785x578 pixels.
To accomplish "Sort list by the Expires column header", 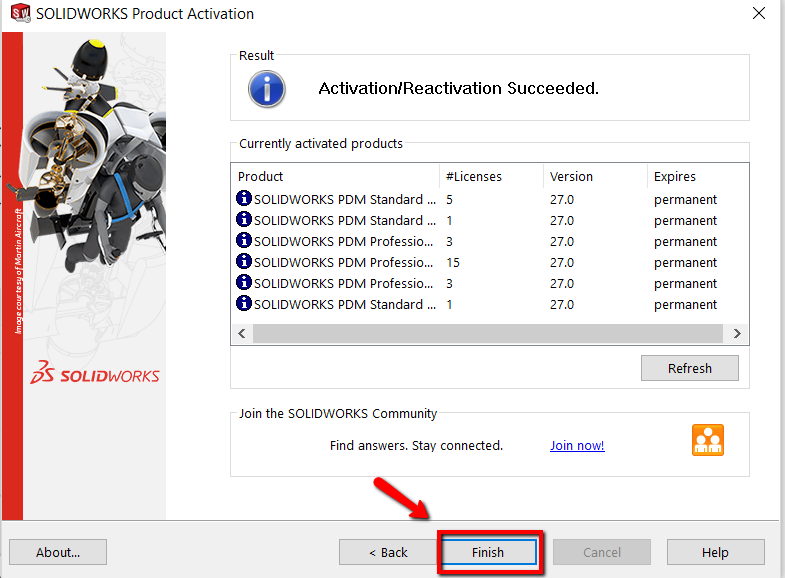I will [697, 176].
